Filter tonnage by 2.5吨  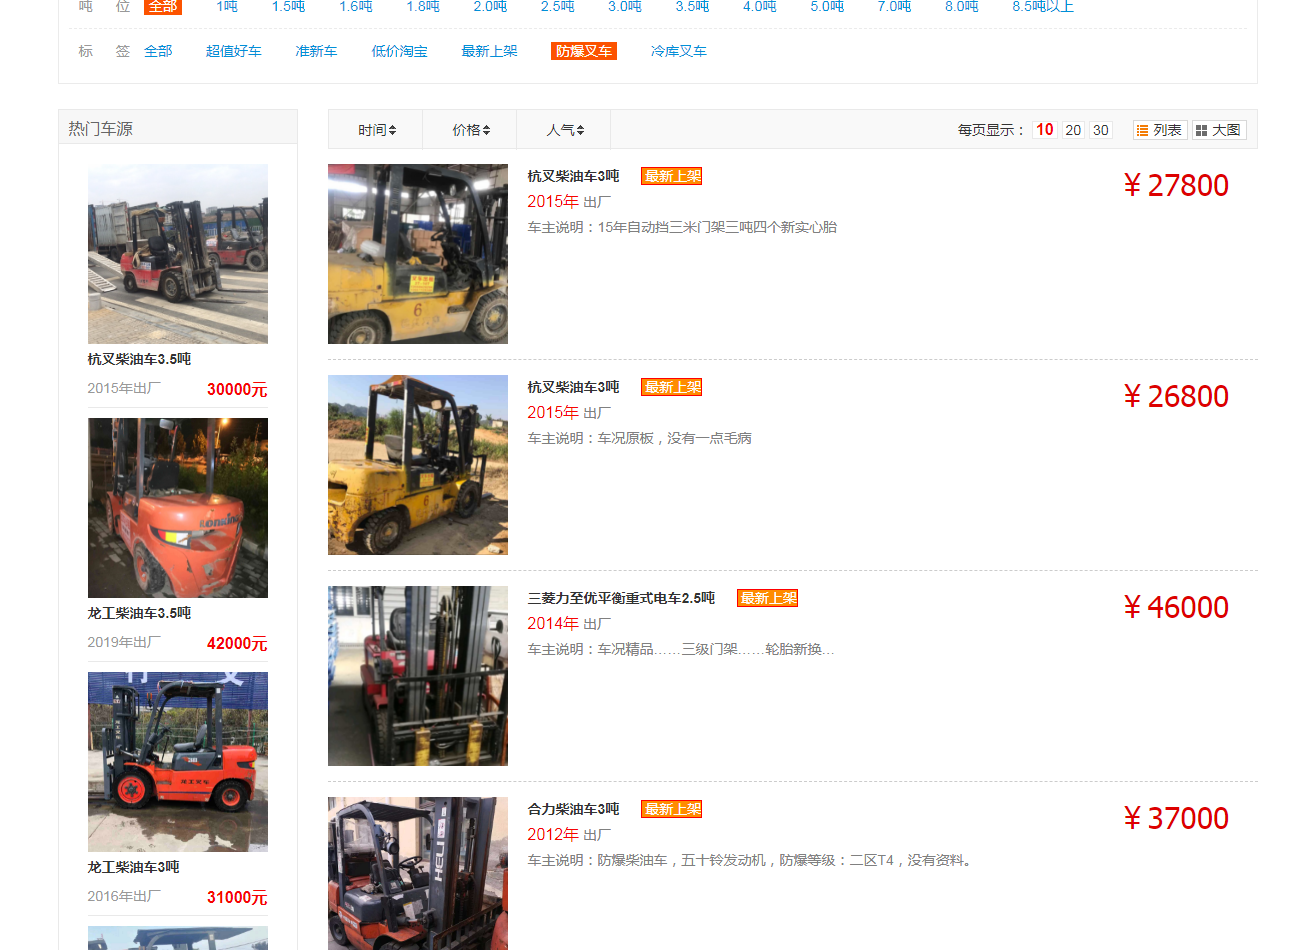coord(557,6)
